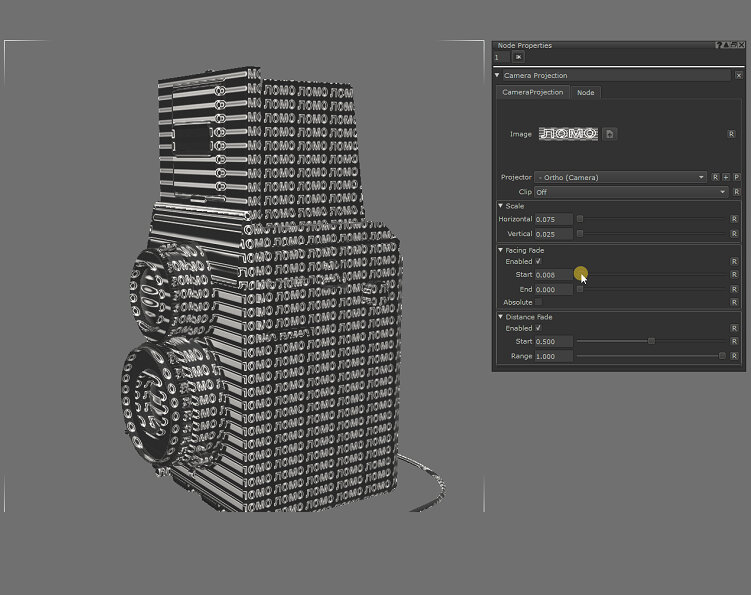Open the Clip dropdown set to Off
The height and width of the screenshot is (595, 751).
[x=631, y=192]
